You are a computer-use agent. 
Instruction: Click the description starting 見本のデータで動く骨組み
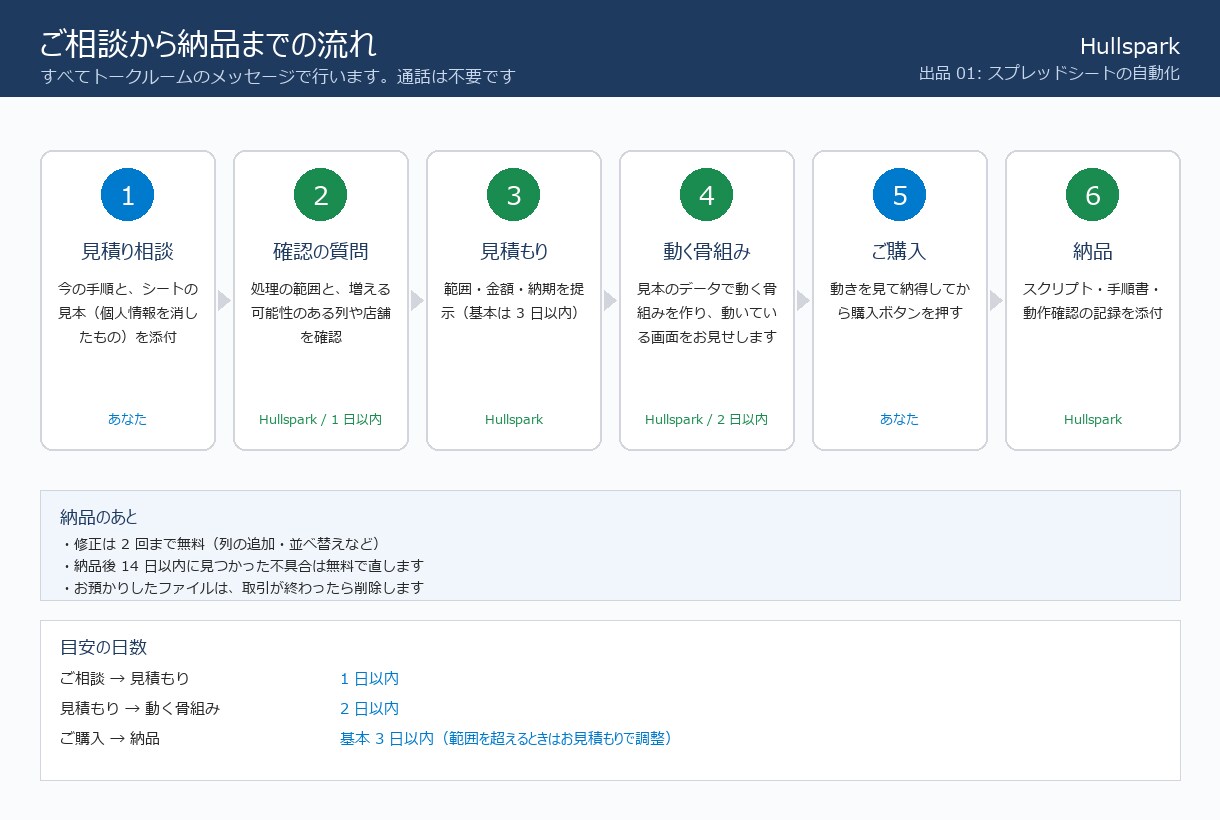707,313
